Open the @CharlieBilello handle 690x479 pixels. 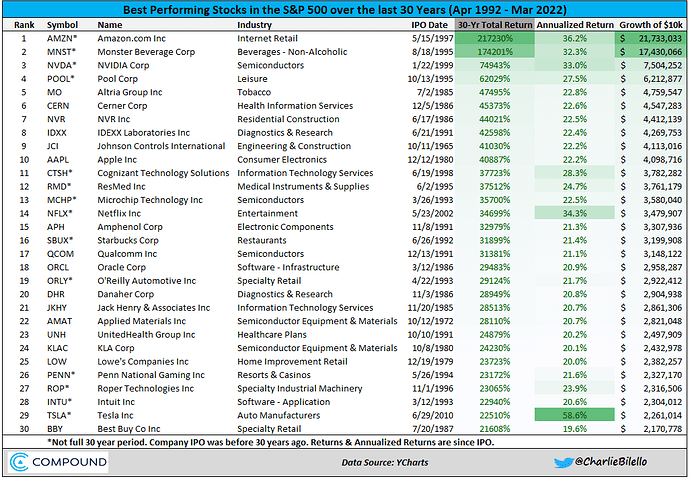click(x=611, y=462)
